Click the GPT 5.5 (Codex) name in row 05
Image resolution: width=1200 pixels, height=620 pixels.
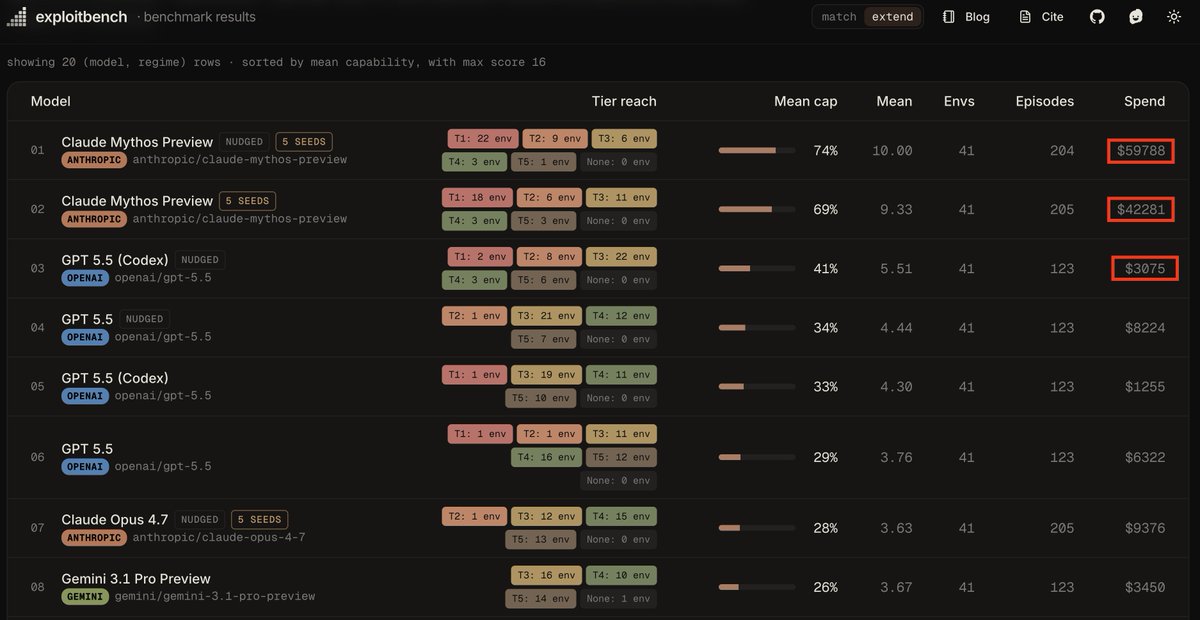point(115,378)
